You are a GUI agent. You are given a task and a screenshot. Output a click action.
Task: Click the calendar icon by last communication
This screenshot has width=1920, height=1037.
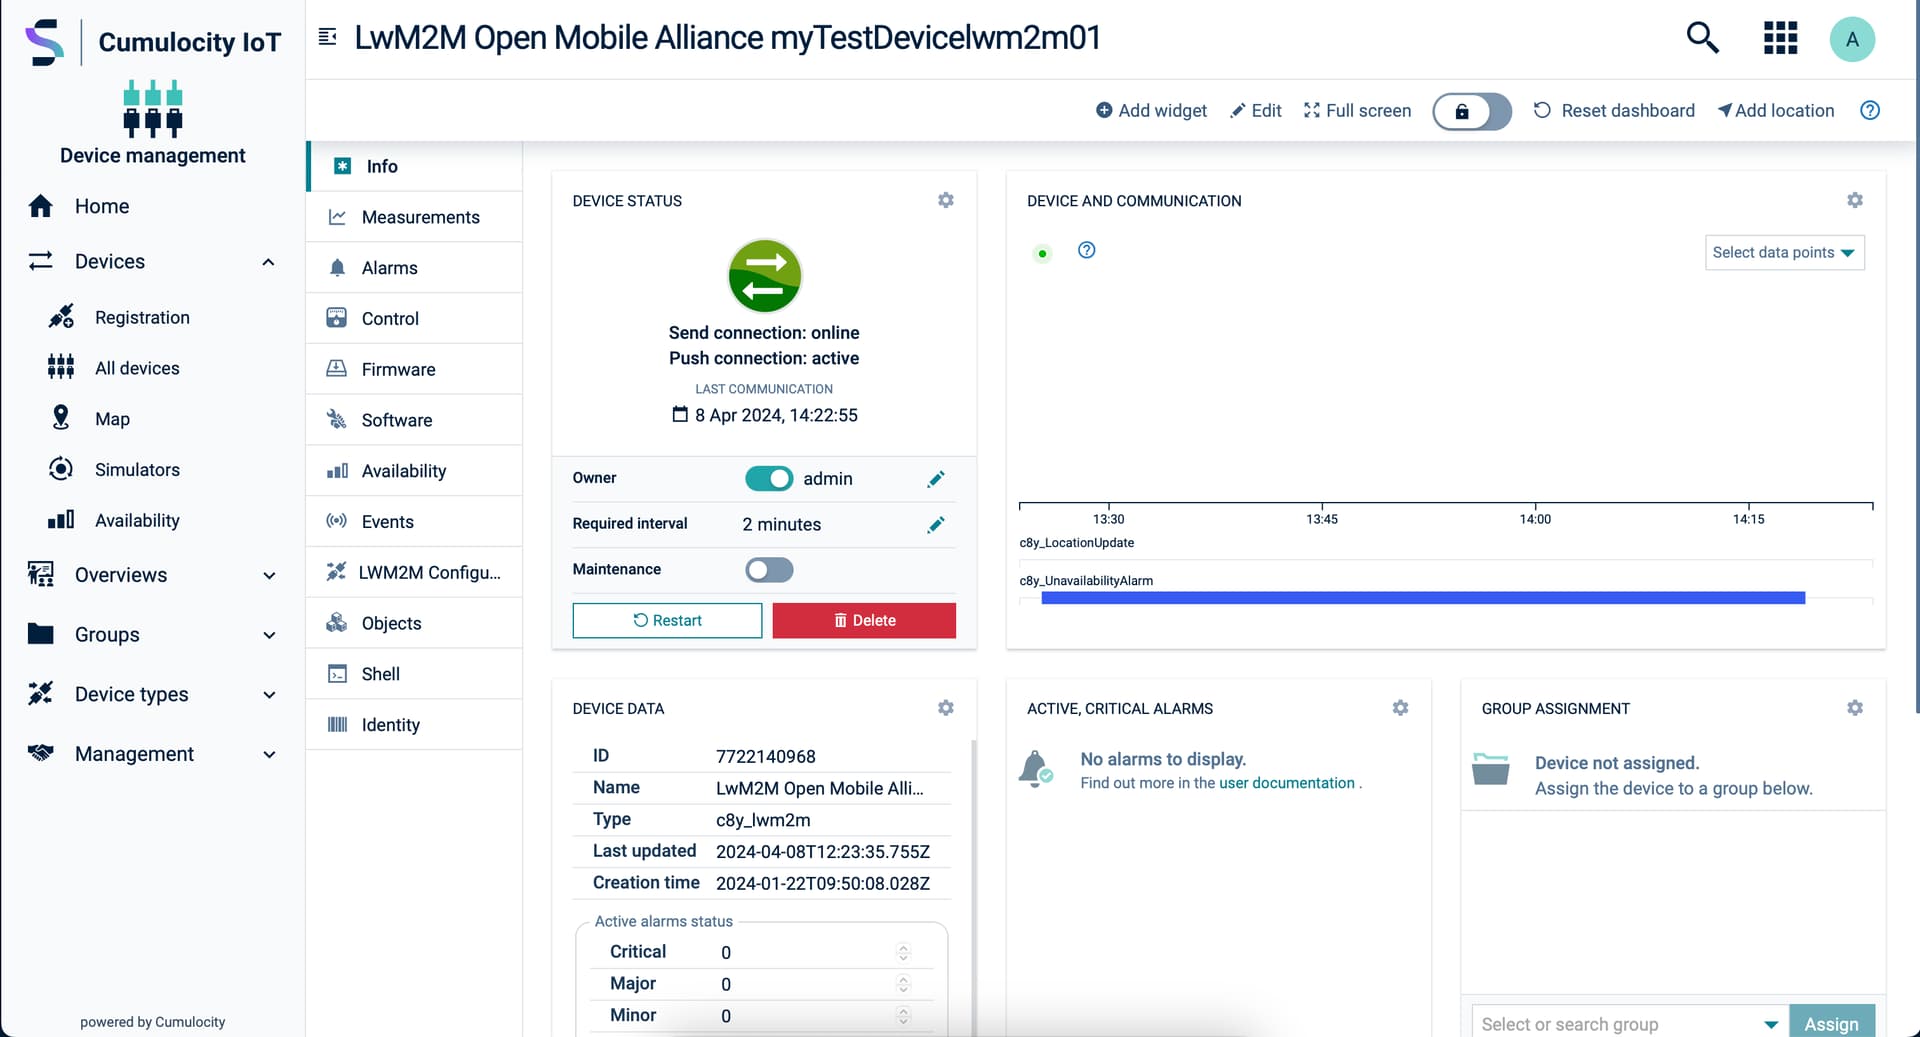[680, 414]
